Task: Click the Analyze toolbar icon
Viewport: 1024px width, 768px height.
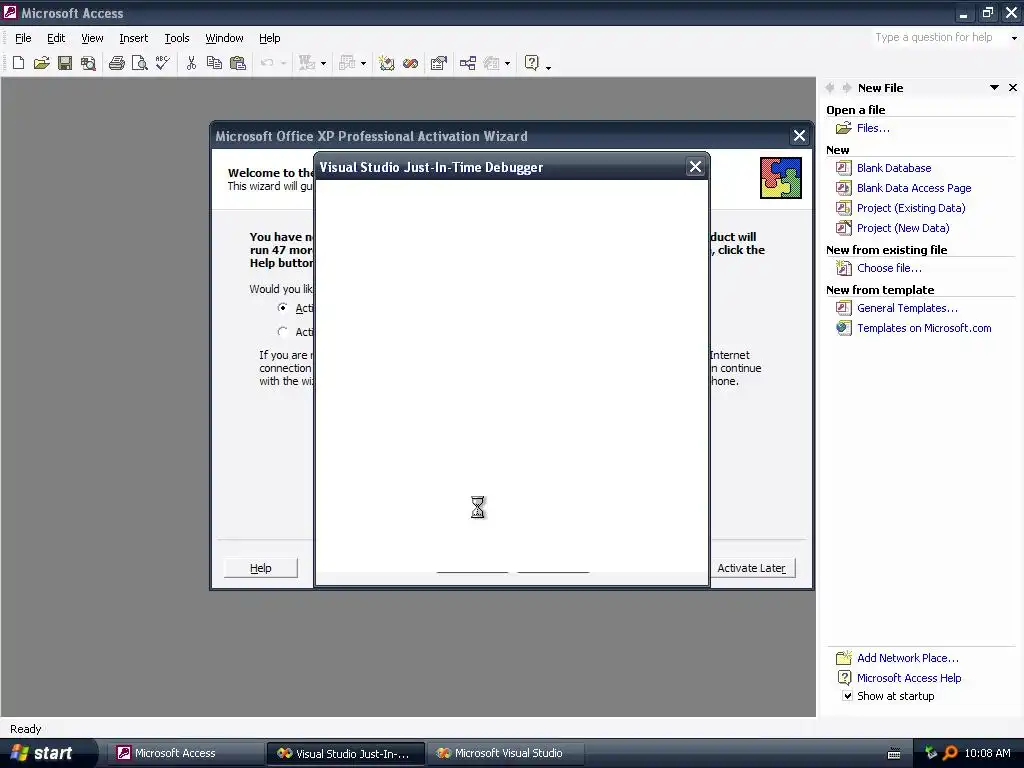Action: tap(347, 63)
